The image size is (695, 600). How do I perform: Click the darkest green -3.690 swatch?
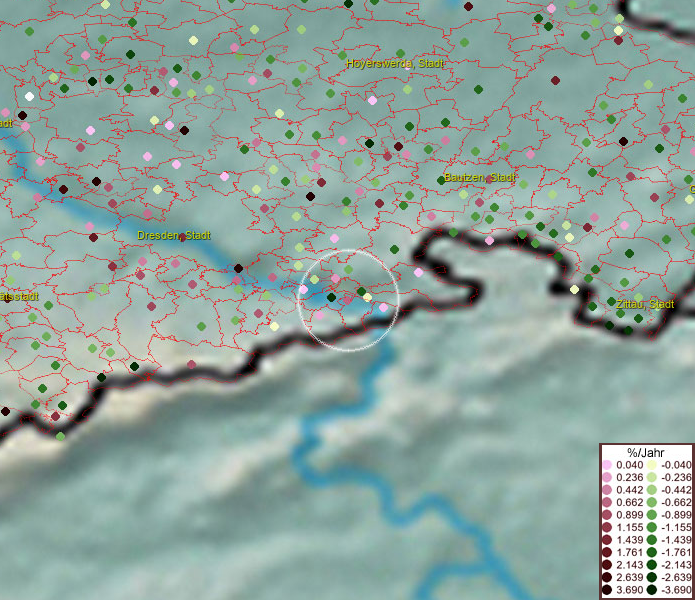point(650,590)
